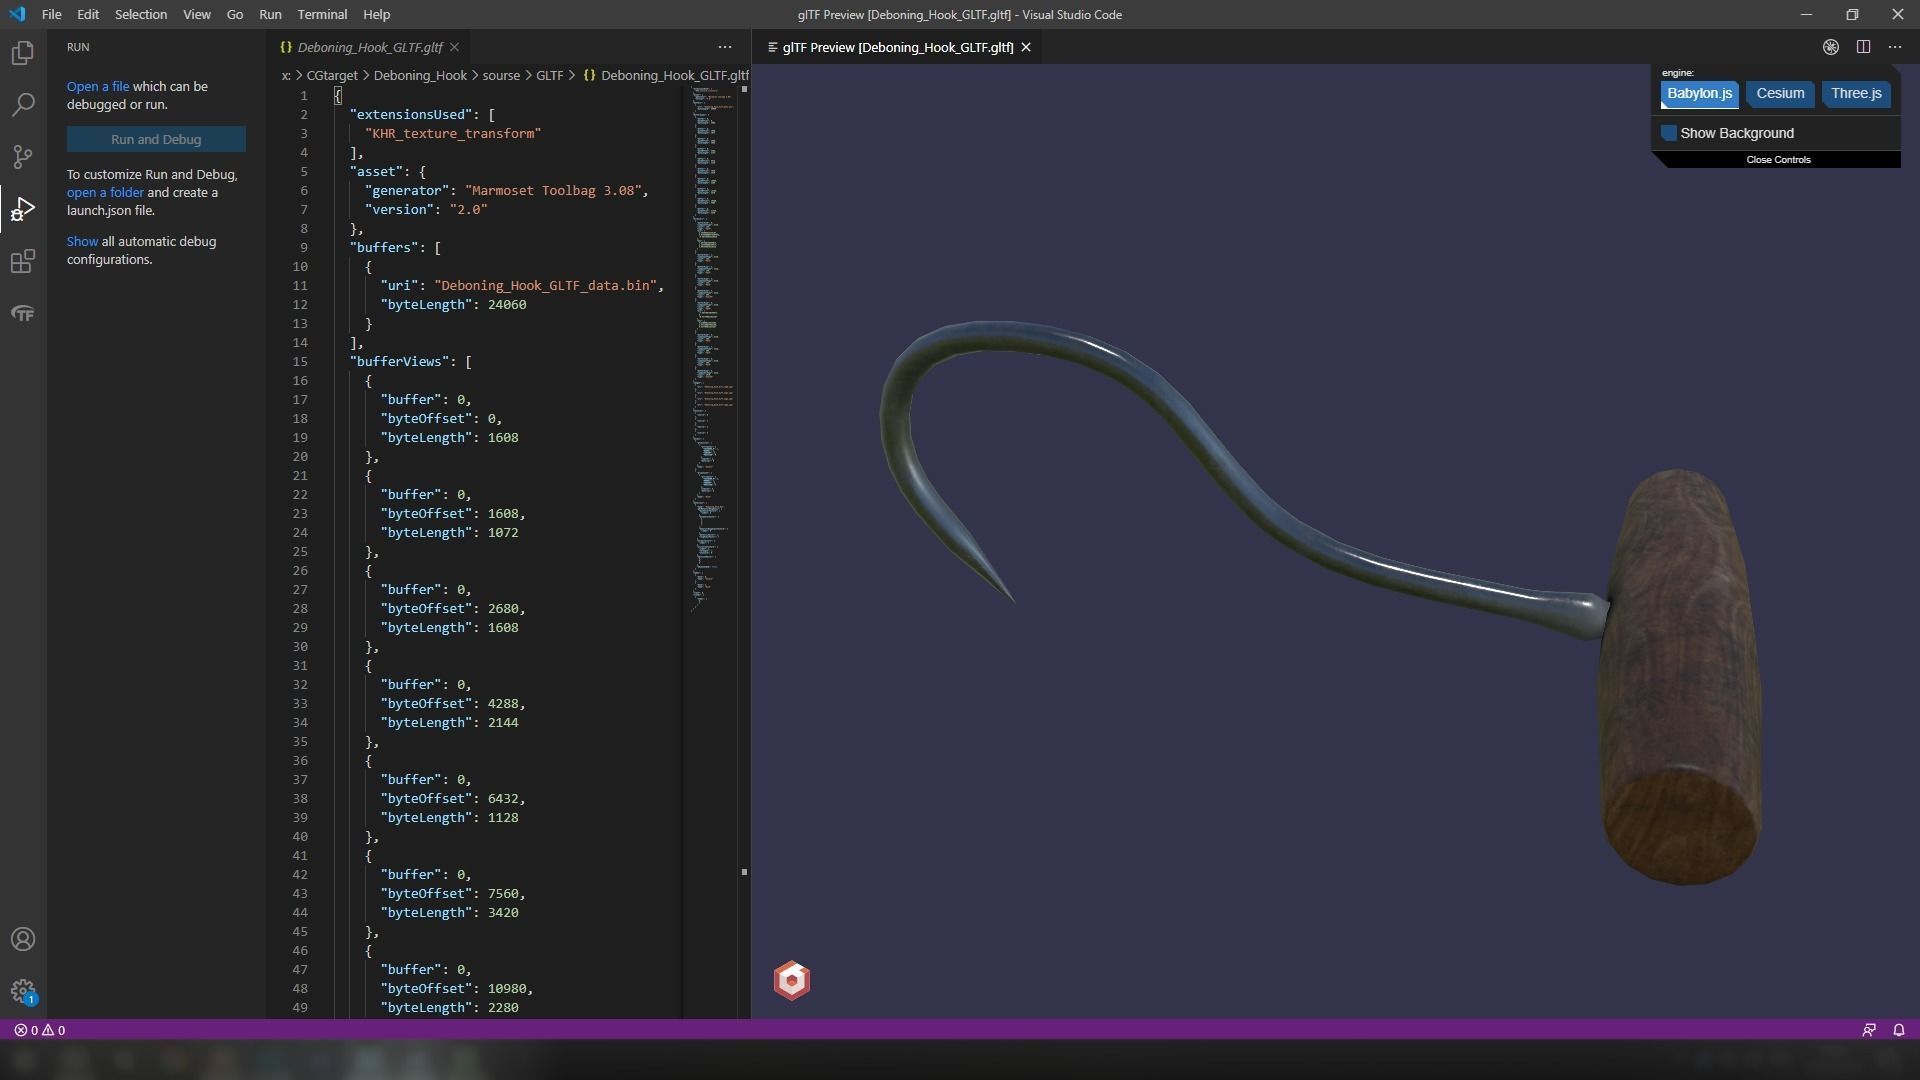
Task: Click the open a folder link
Action: pos(105,192)
